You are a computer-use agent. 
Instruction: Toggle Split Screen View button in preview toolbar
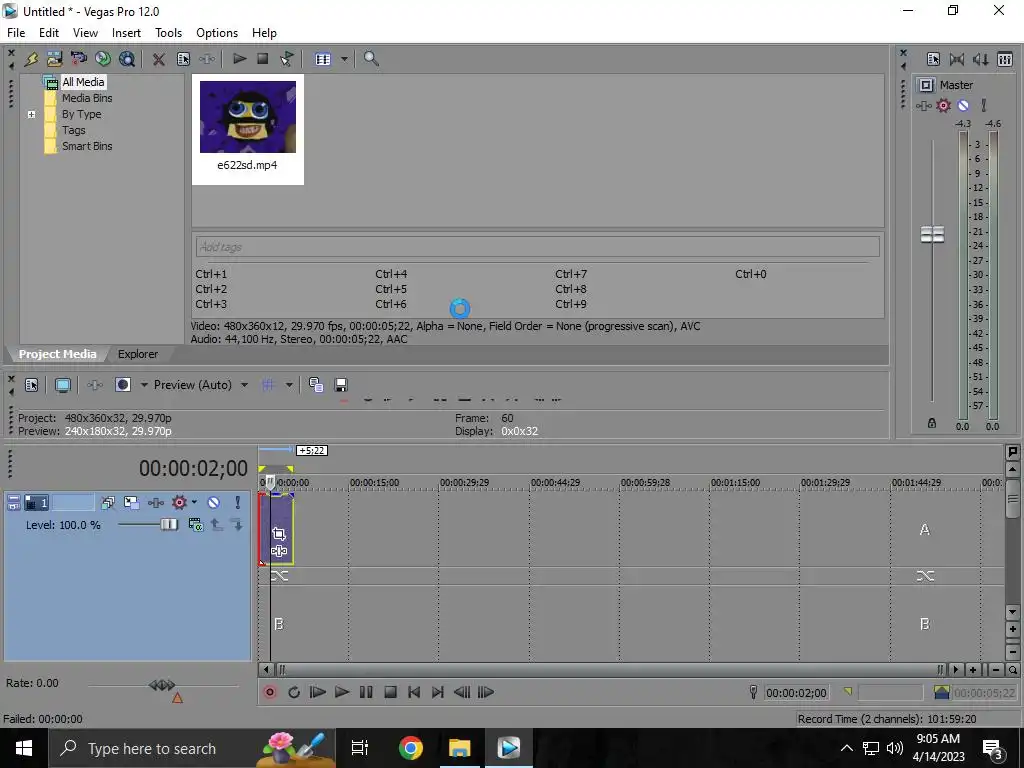point(123,385)
